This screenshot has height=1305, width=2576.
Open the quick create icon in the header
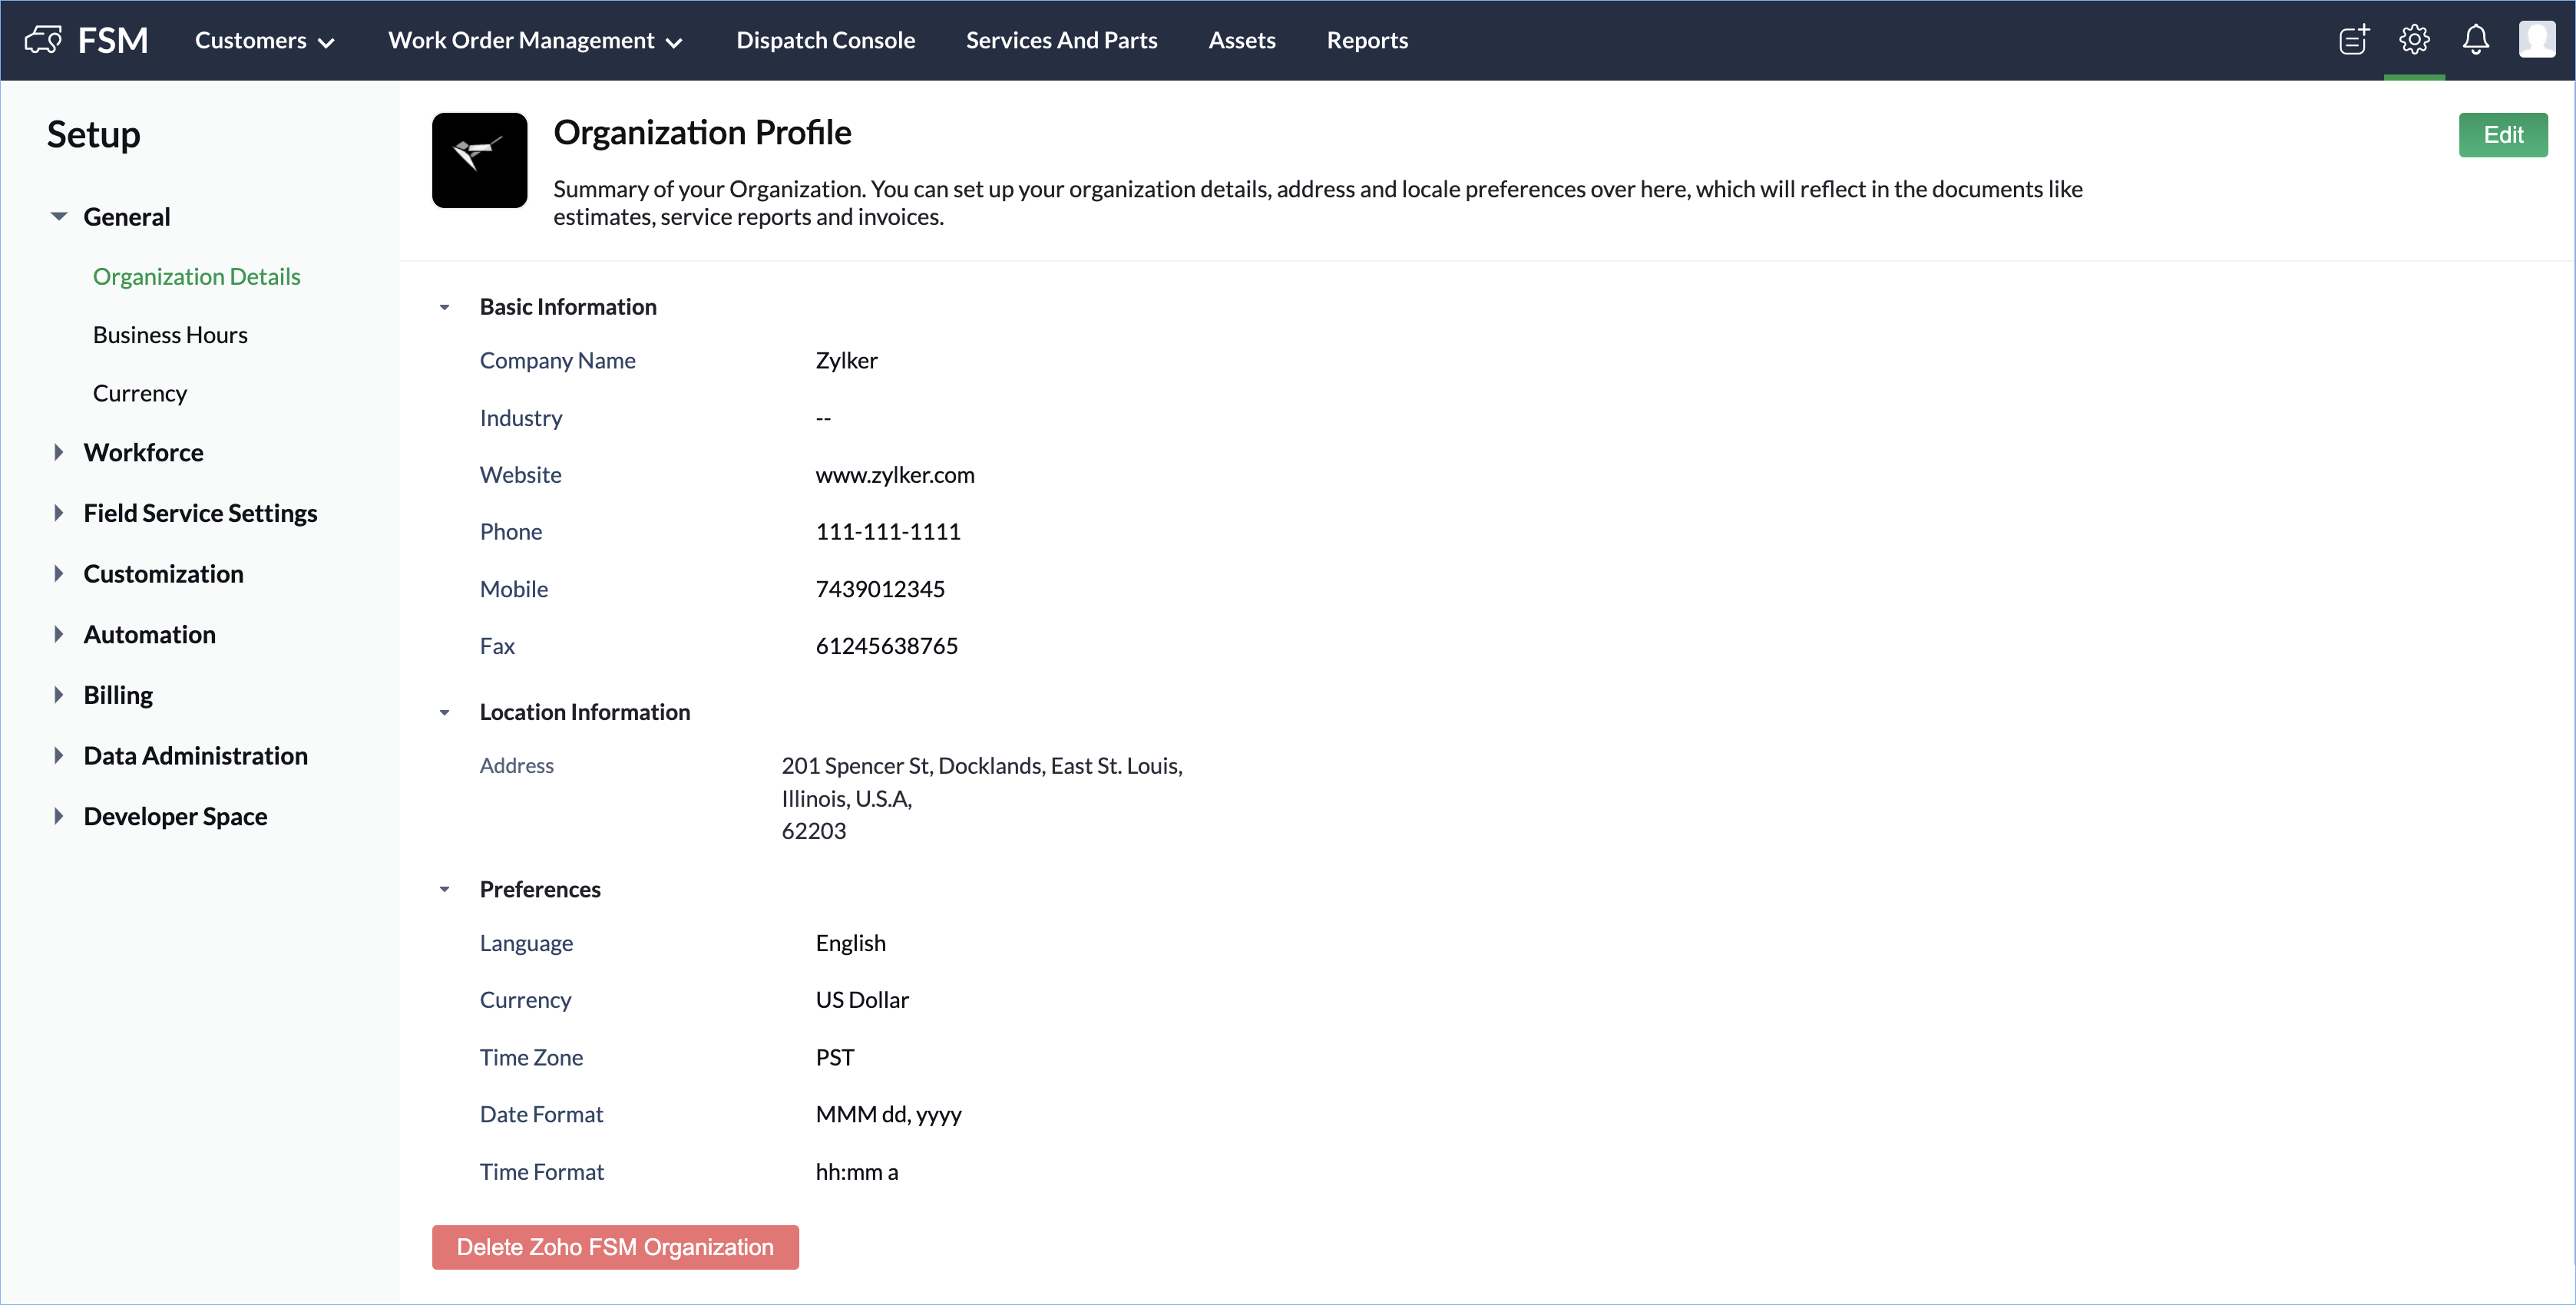pyautogui.click(x=2354, y=40)
